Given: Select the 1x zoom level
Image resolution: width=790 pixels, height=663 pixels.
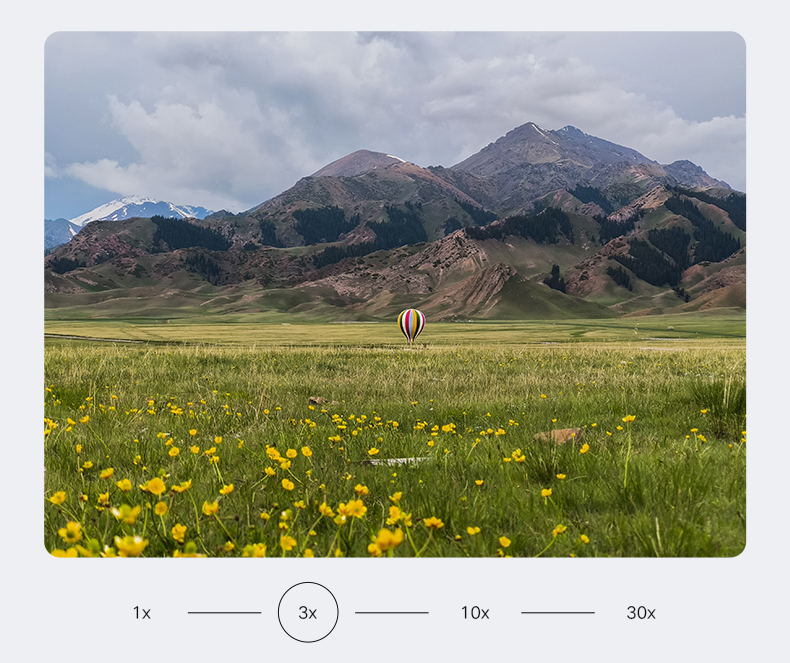Looking at the screenshot, I should point(142,613).
